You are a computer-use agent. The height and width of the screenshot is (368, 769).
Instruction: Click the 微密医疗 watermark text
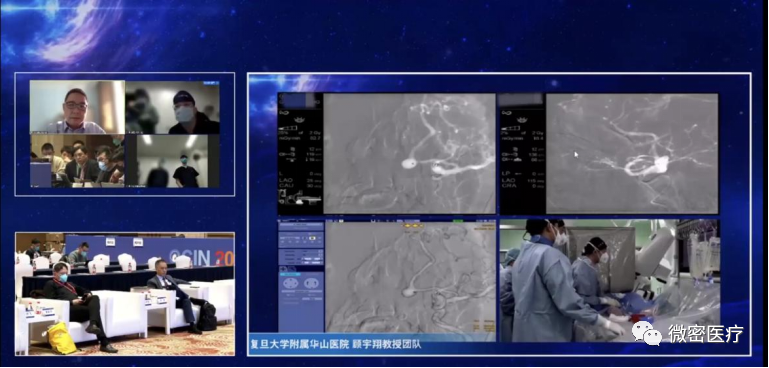[705, 334]
